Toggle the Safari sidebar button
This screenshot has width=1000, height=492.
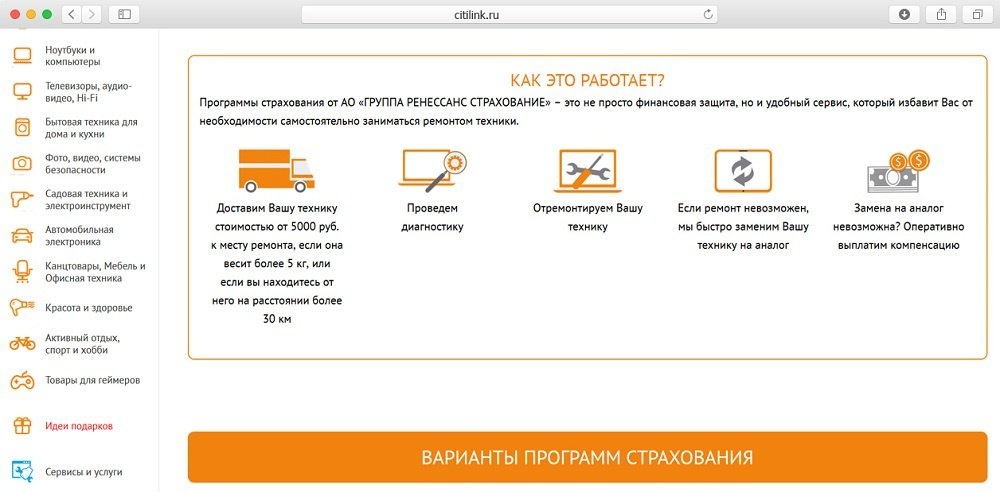[x=124, y=14]
